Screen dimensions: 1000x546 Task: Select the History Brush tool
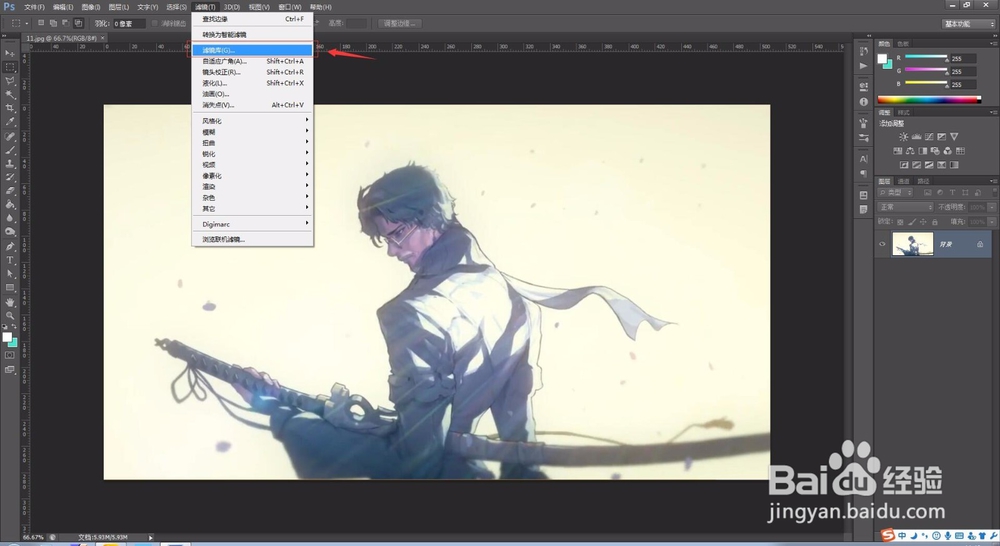(x=10, y=177)
